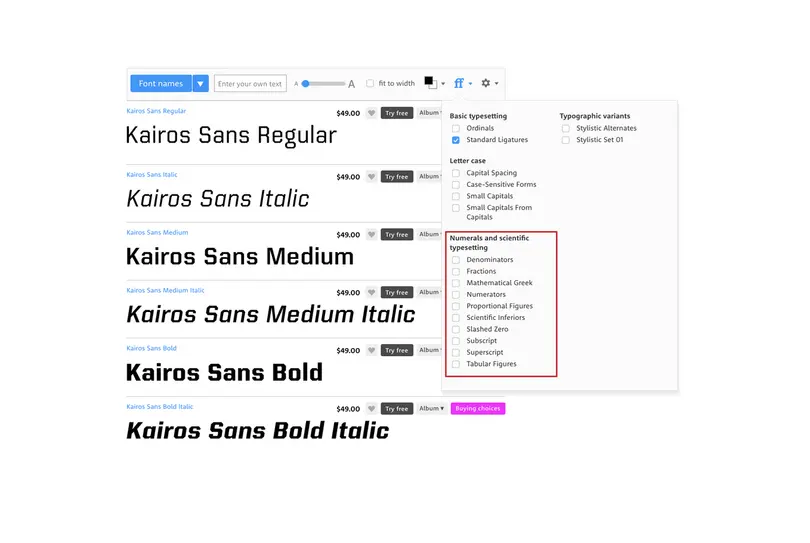Screen dimensions: 810x543
Task: Expand the Font names dropdown arrow
Action: tap(200, 84)
